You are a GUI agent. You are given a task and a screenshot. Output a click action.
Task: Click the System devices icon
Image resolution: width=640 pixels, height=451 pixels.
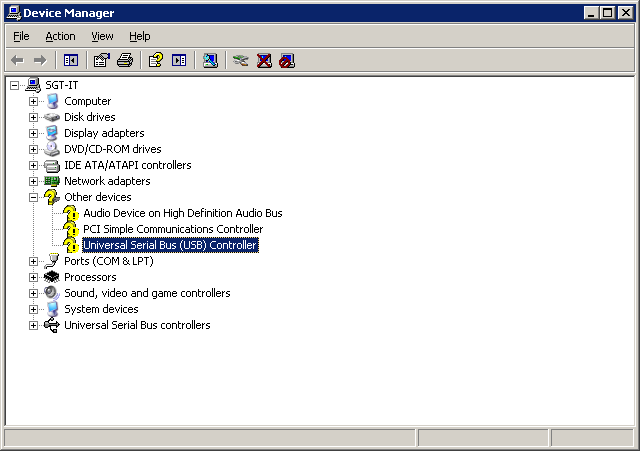[52, 309]
